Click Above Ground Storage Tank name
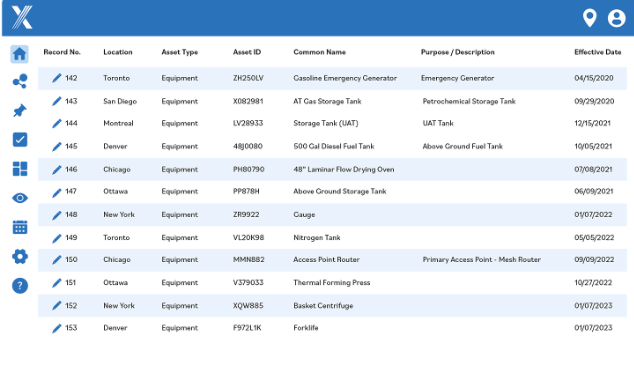634x381 pixels. 340,191
